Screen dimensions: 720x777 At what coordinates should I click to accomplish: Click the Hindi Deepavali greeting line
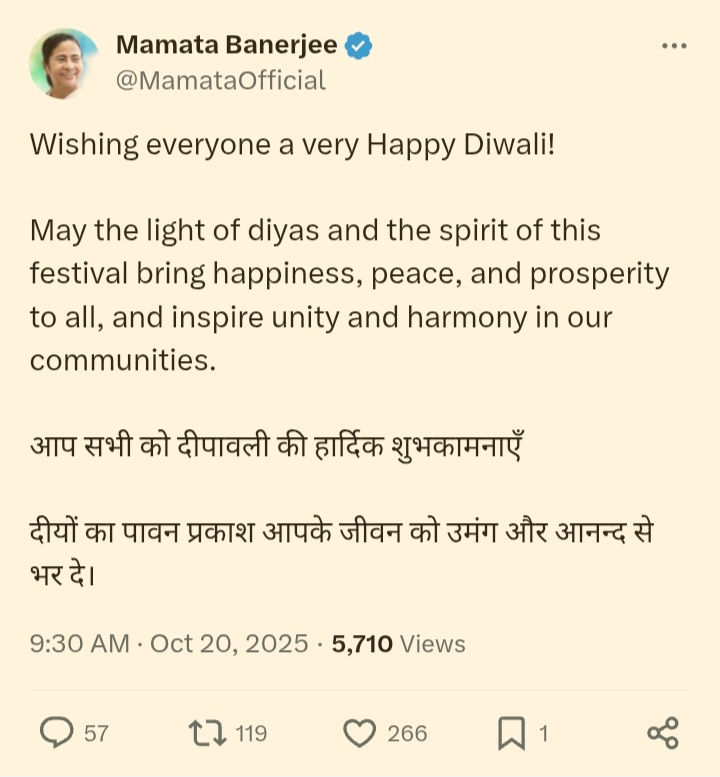click(x=276, y=444)
